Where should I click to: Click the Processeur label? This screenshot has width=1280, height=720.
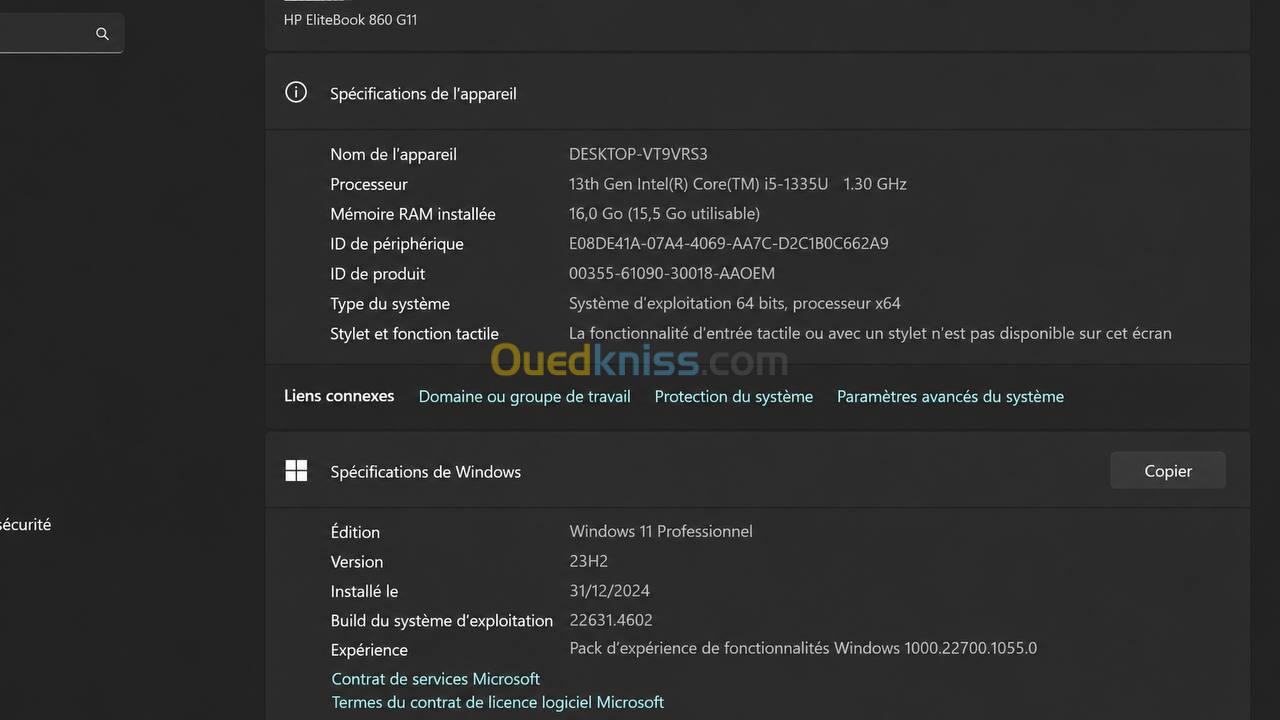pos(369,184)
